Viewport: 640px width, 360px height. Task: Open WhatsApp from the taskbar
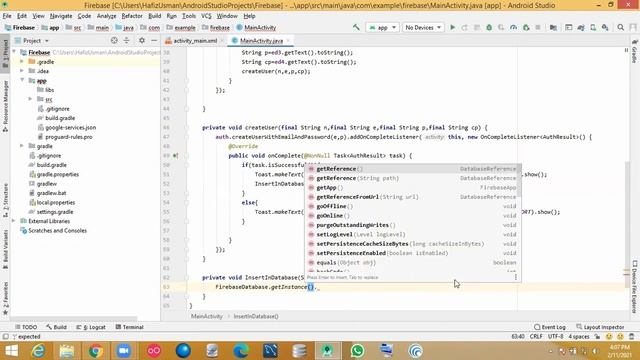[357, 351]
